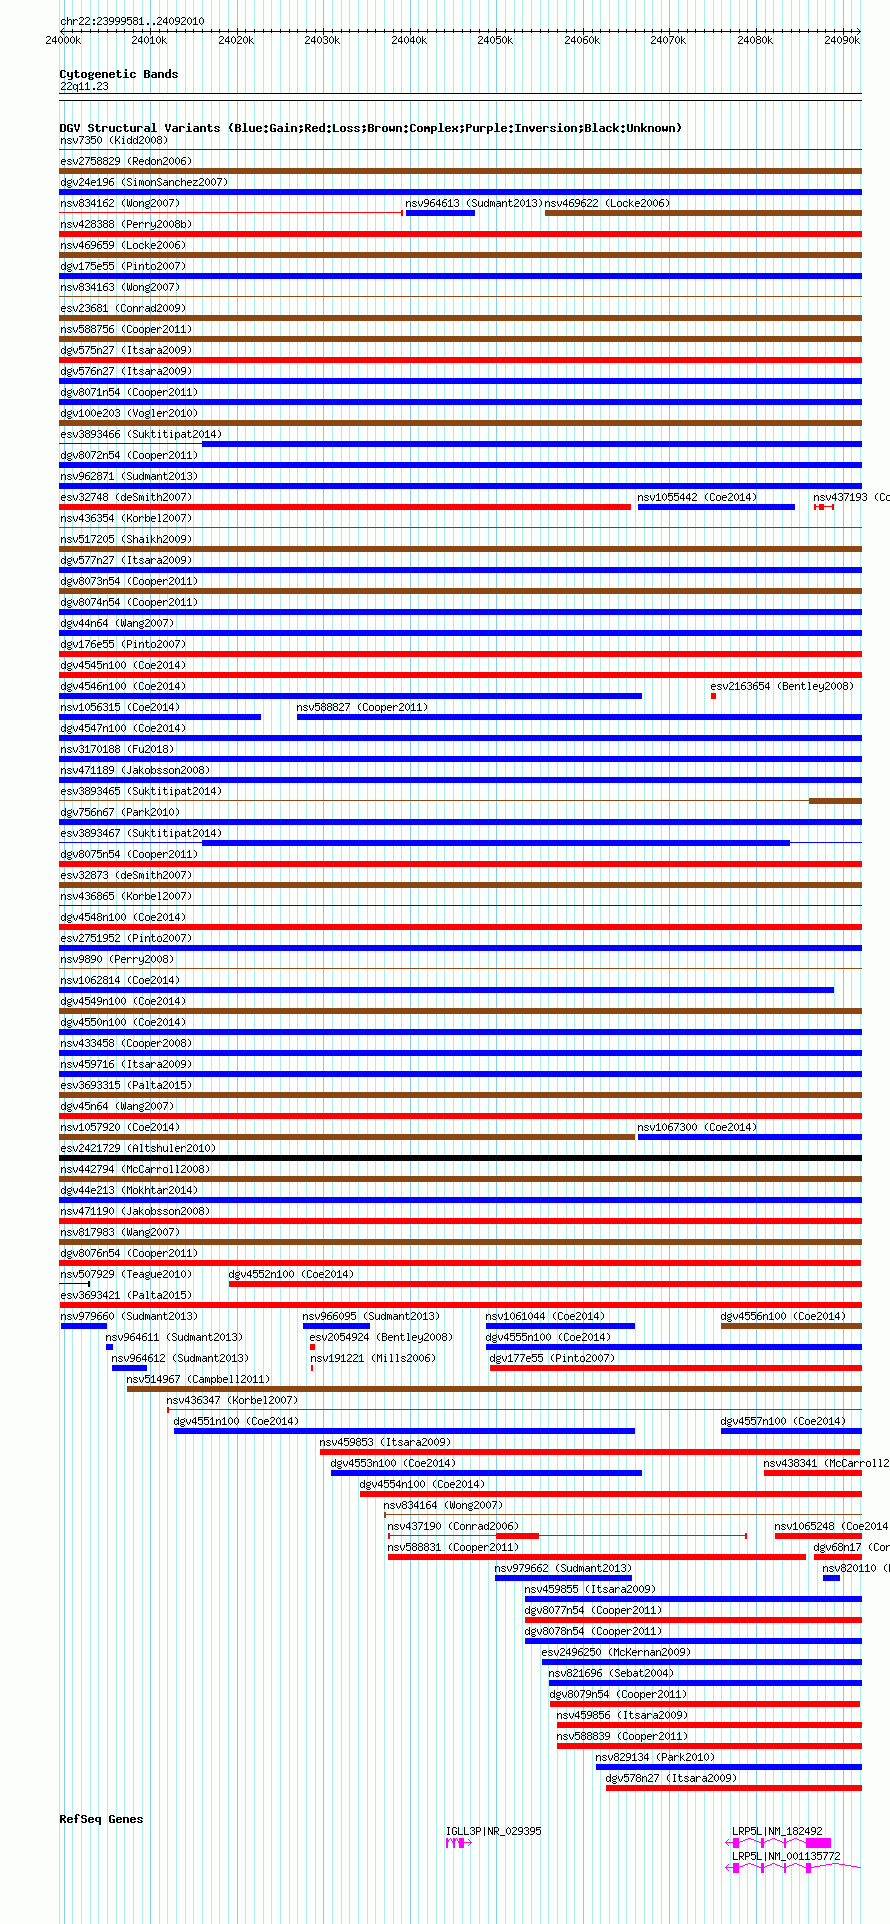The height and width of the screenshot is (1924, 890).
Task: Select dgv177e55 (Pinto2007) label
Action: pos(552,1358)
